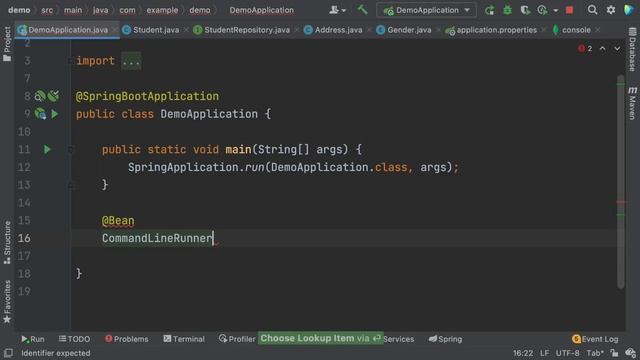
Task: Click the @SpringBootApplication annotation
Action: [x=147, y=96]
